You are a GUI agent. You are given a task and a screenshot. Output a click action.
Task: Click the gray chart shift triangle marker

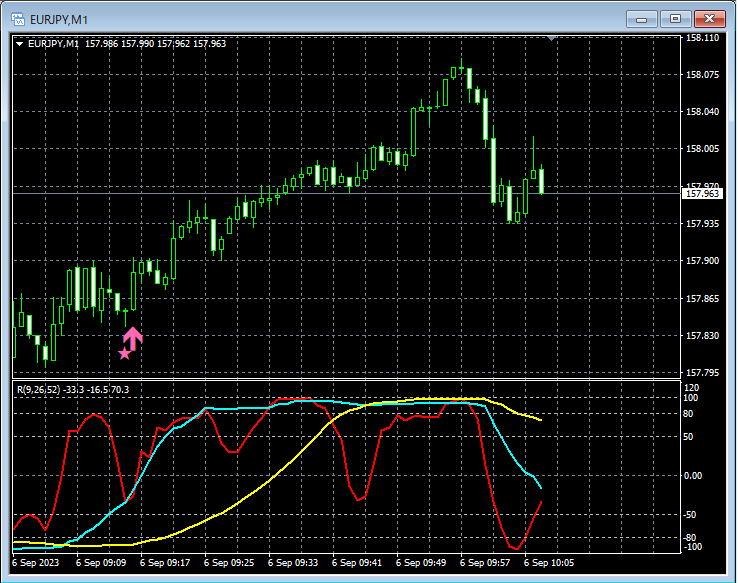[552, 38]
